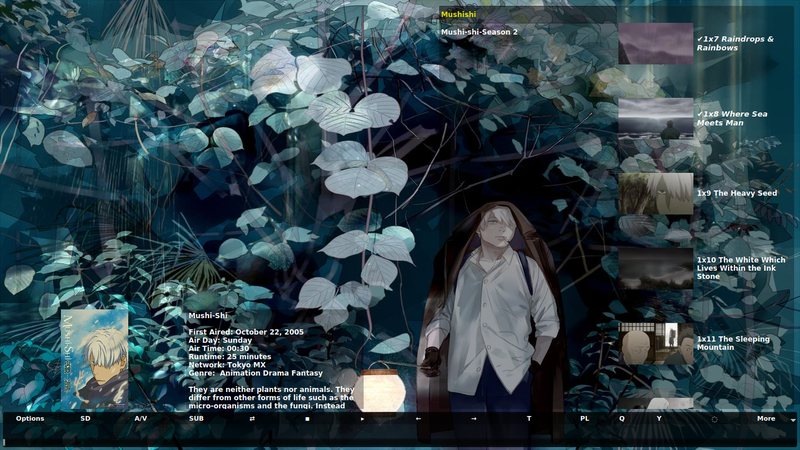Screen dimensions: 800x450
Task: Open the A/V settings button
Action: click(x=141, y=418)
